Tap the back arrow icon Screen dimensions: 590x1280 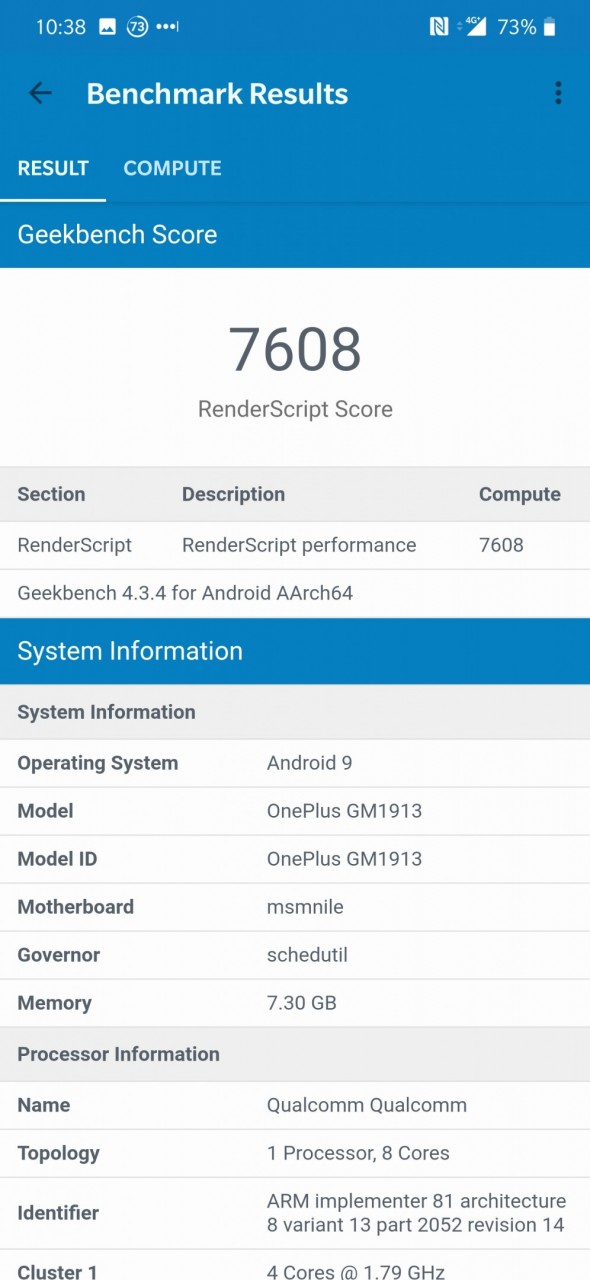[x=40, y=94]
